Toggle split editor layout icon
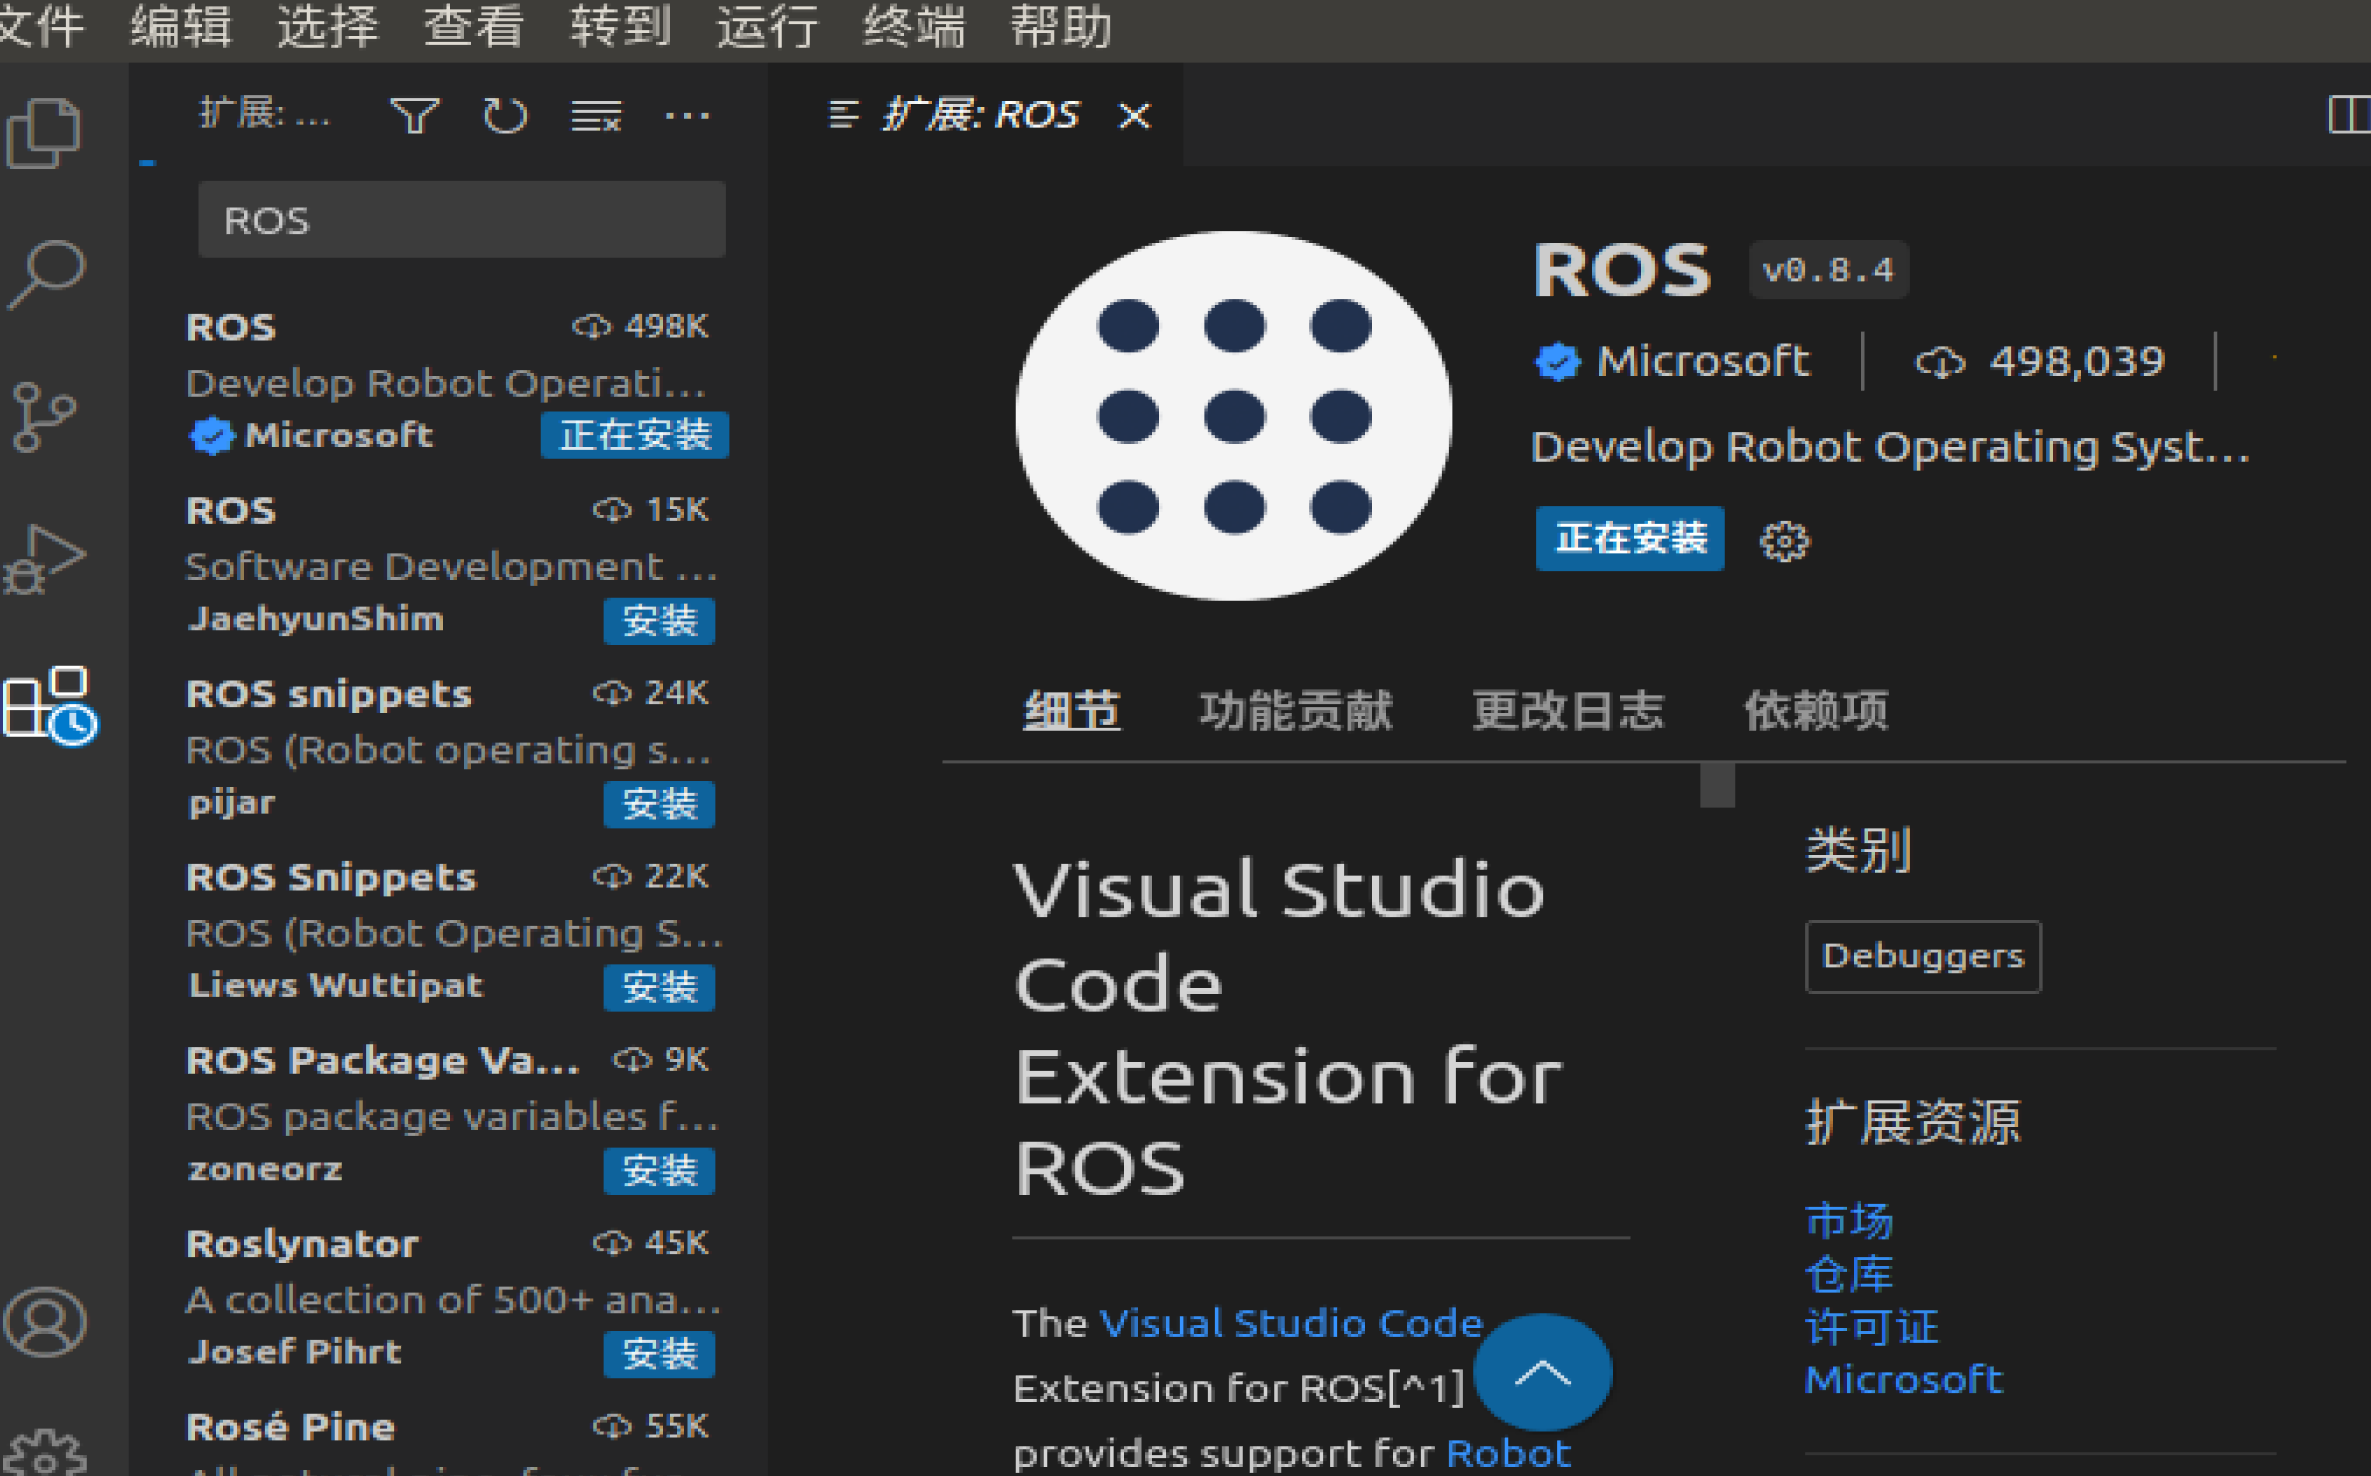 click(x=2348, y=114)
